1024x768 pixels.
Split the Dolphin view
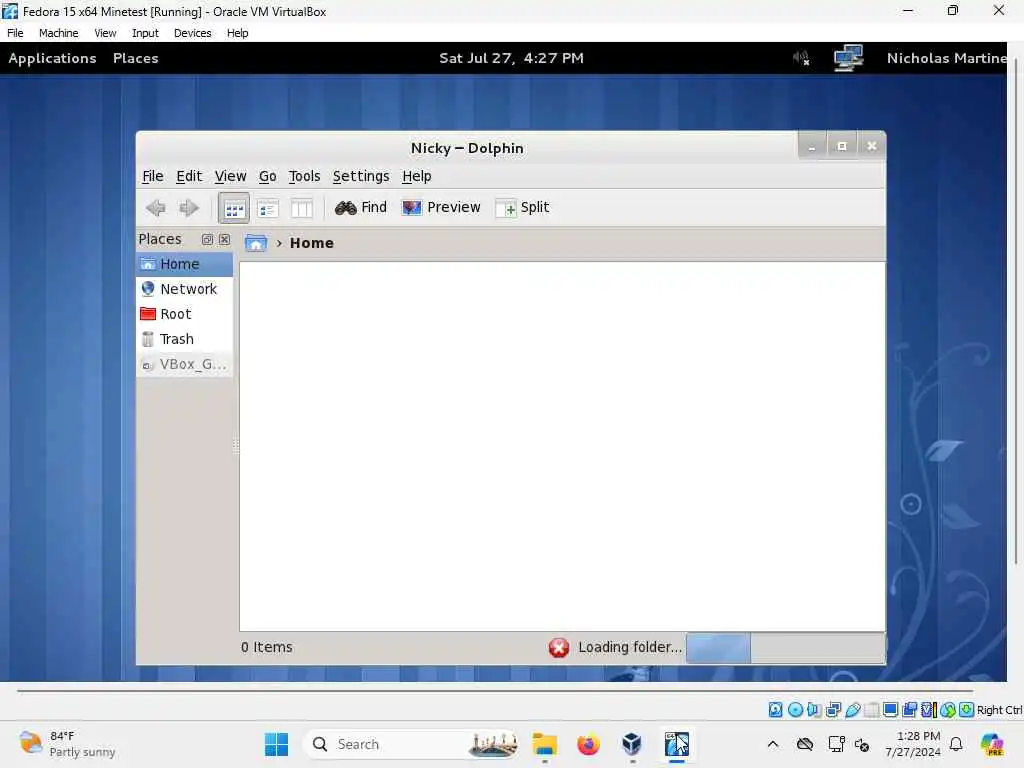522,208
